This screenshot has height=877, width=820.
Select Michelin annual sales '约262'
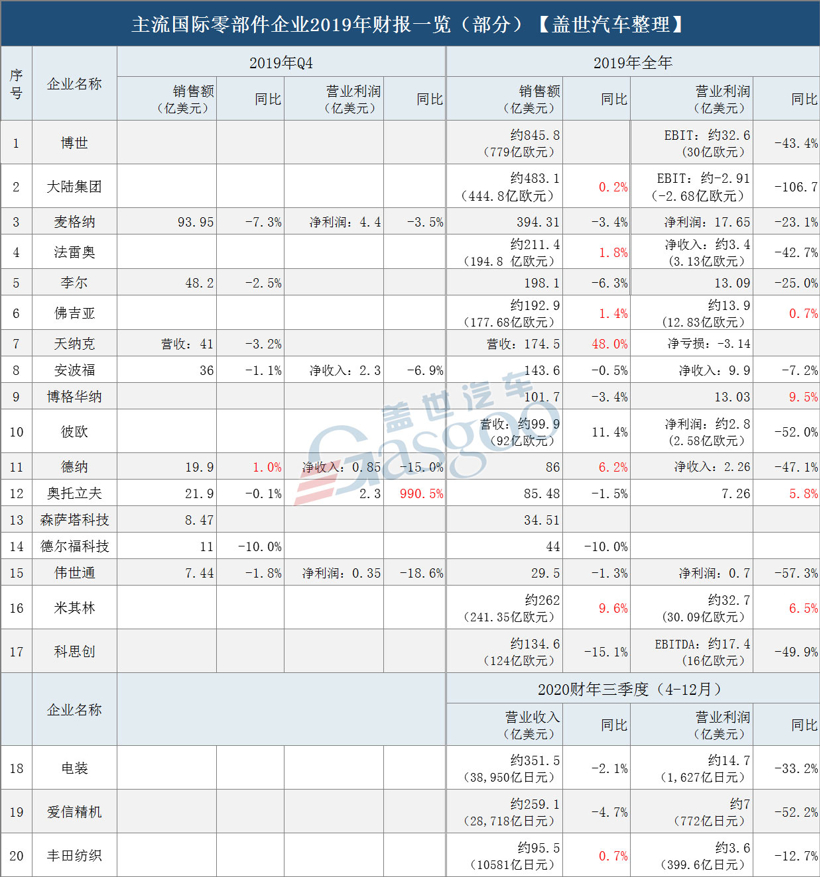tap(542, 601)
